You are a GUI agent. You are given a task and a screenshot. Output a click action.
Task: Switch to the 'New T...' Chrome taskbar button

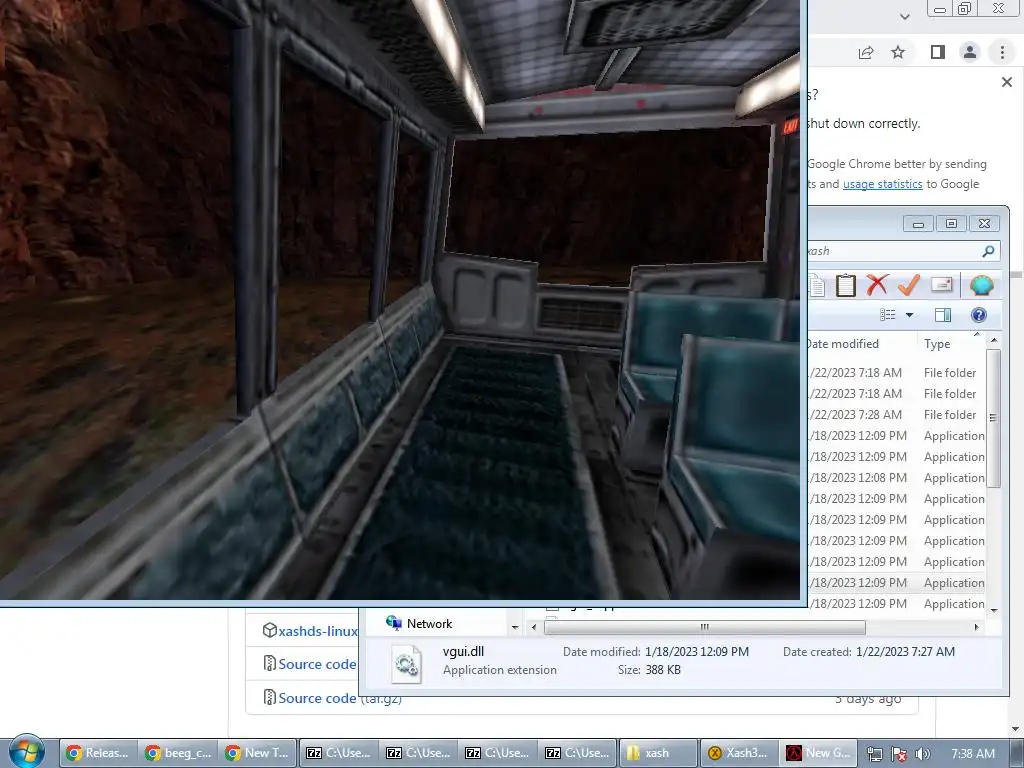coord(258,753)
